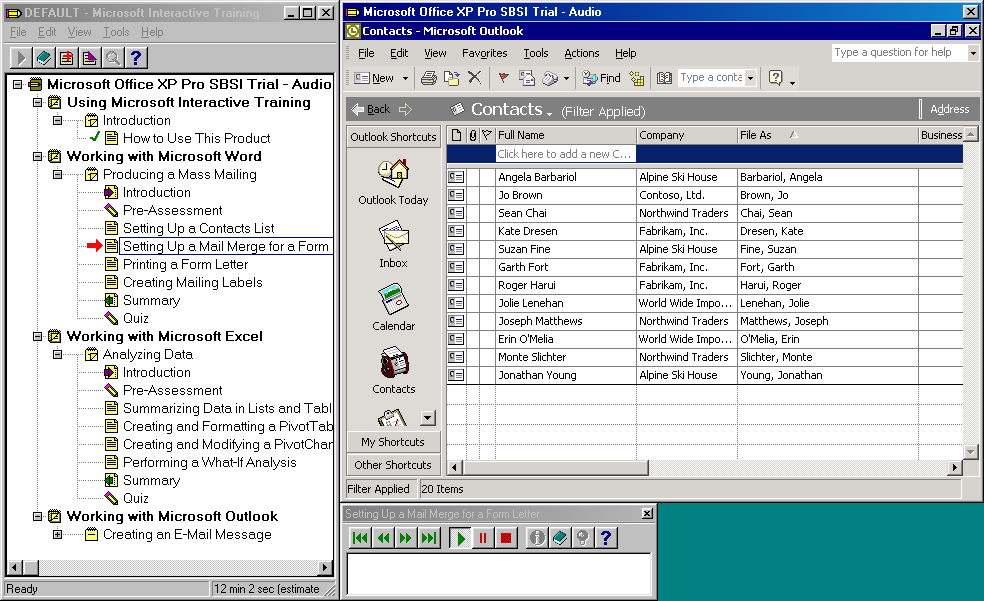Click Other Shortcuts group button
Screen dimensions: 984x601
click(x=393, y=465)
